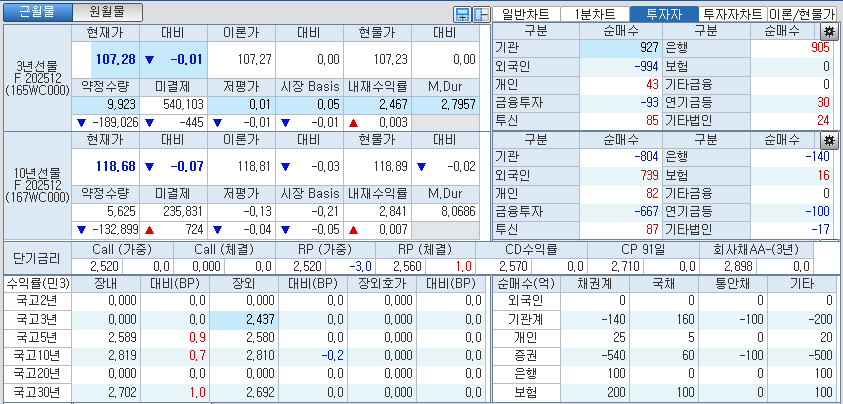This screenshot has width=843, height=404.
Task: Click the M.Dur value 2.7957
Action: click(458, 104)
